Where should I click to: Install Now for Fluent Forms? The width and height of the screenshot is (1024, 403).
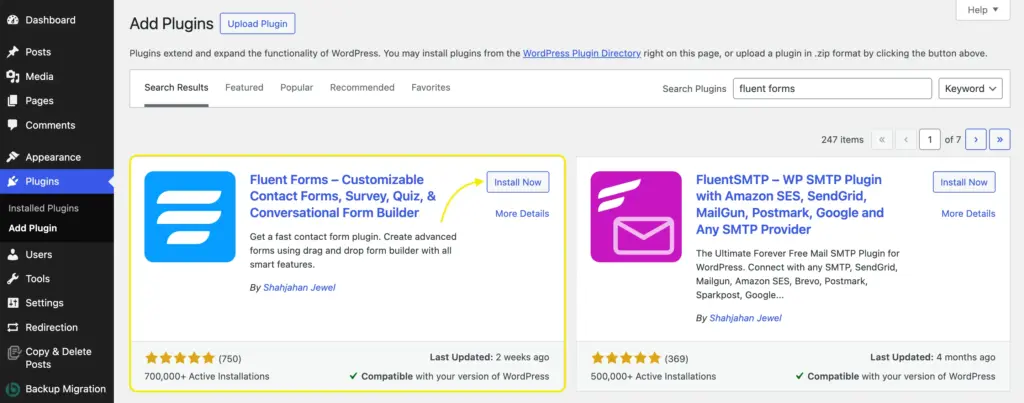(x=518, y=182)
